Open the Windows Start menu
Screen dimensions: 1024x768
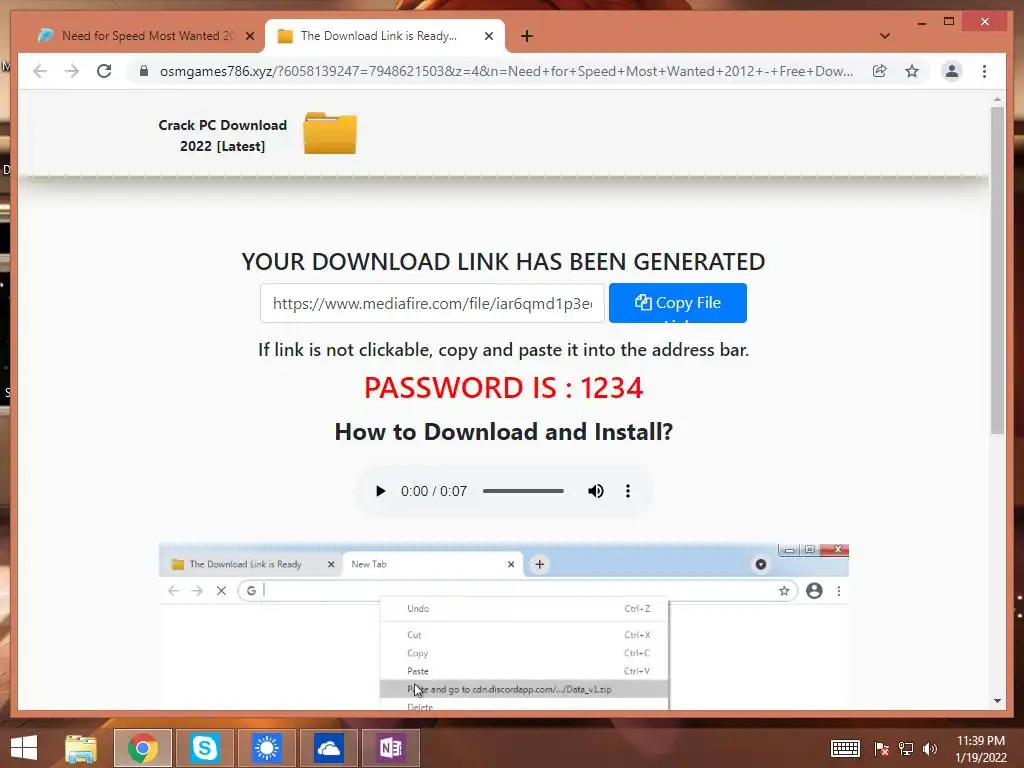pyautogui.click(x=24, y=748)
